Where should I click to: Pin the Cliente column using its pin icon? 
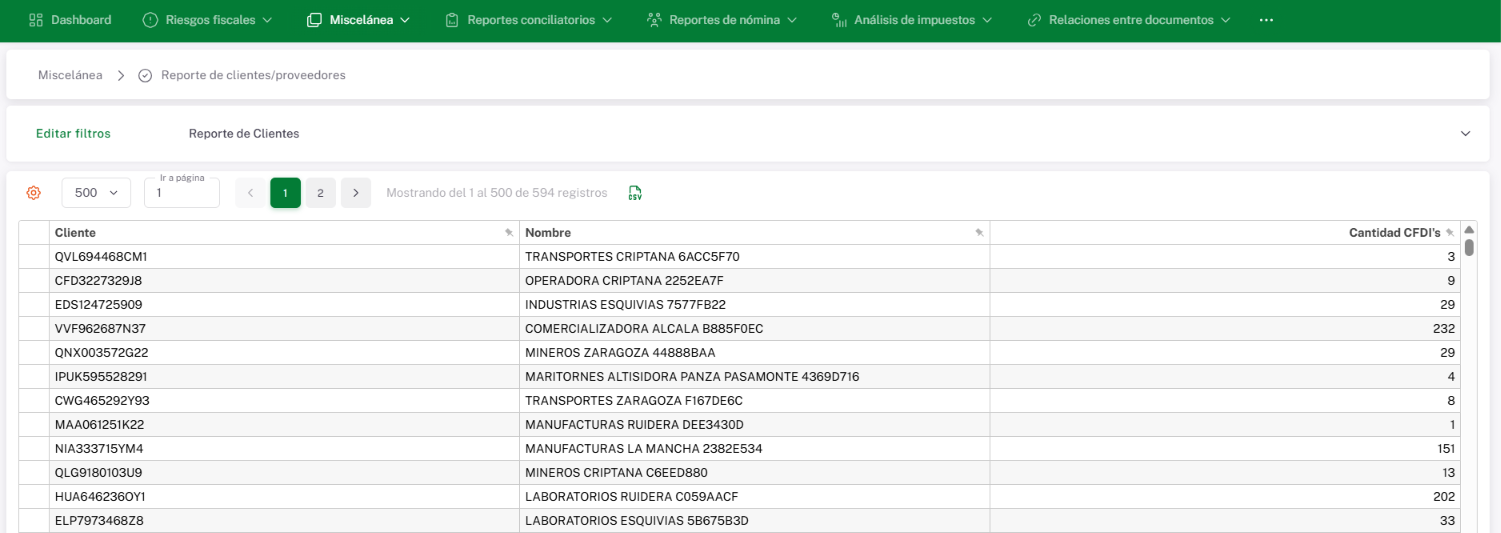509,233
